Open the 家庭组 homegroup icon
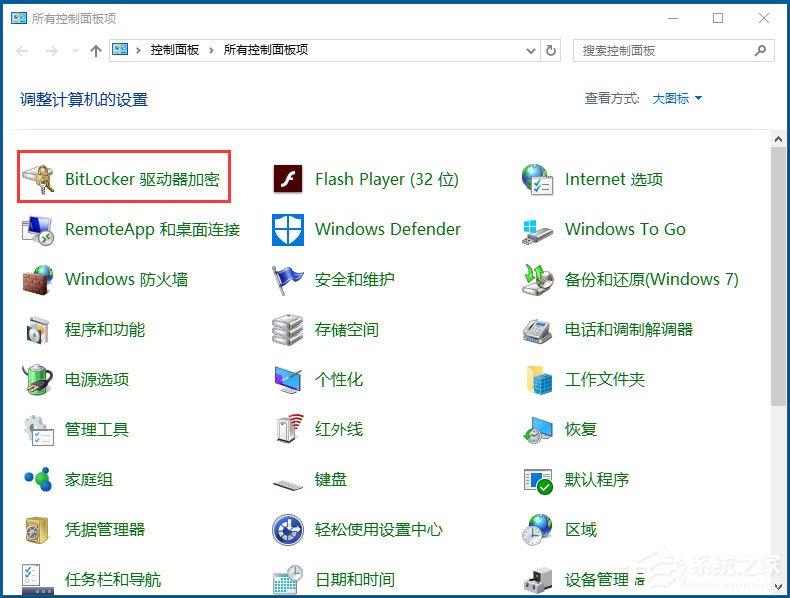 (38, 480)
